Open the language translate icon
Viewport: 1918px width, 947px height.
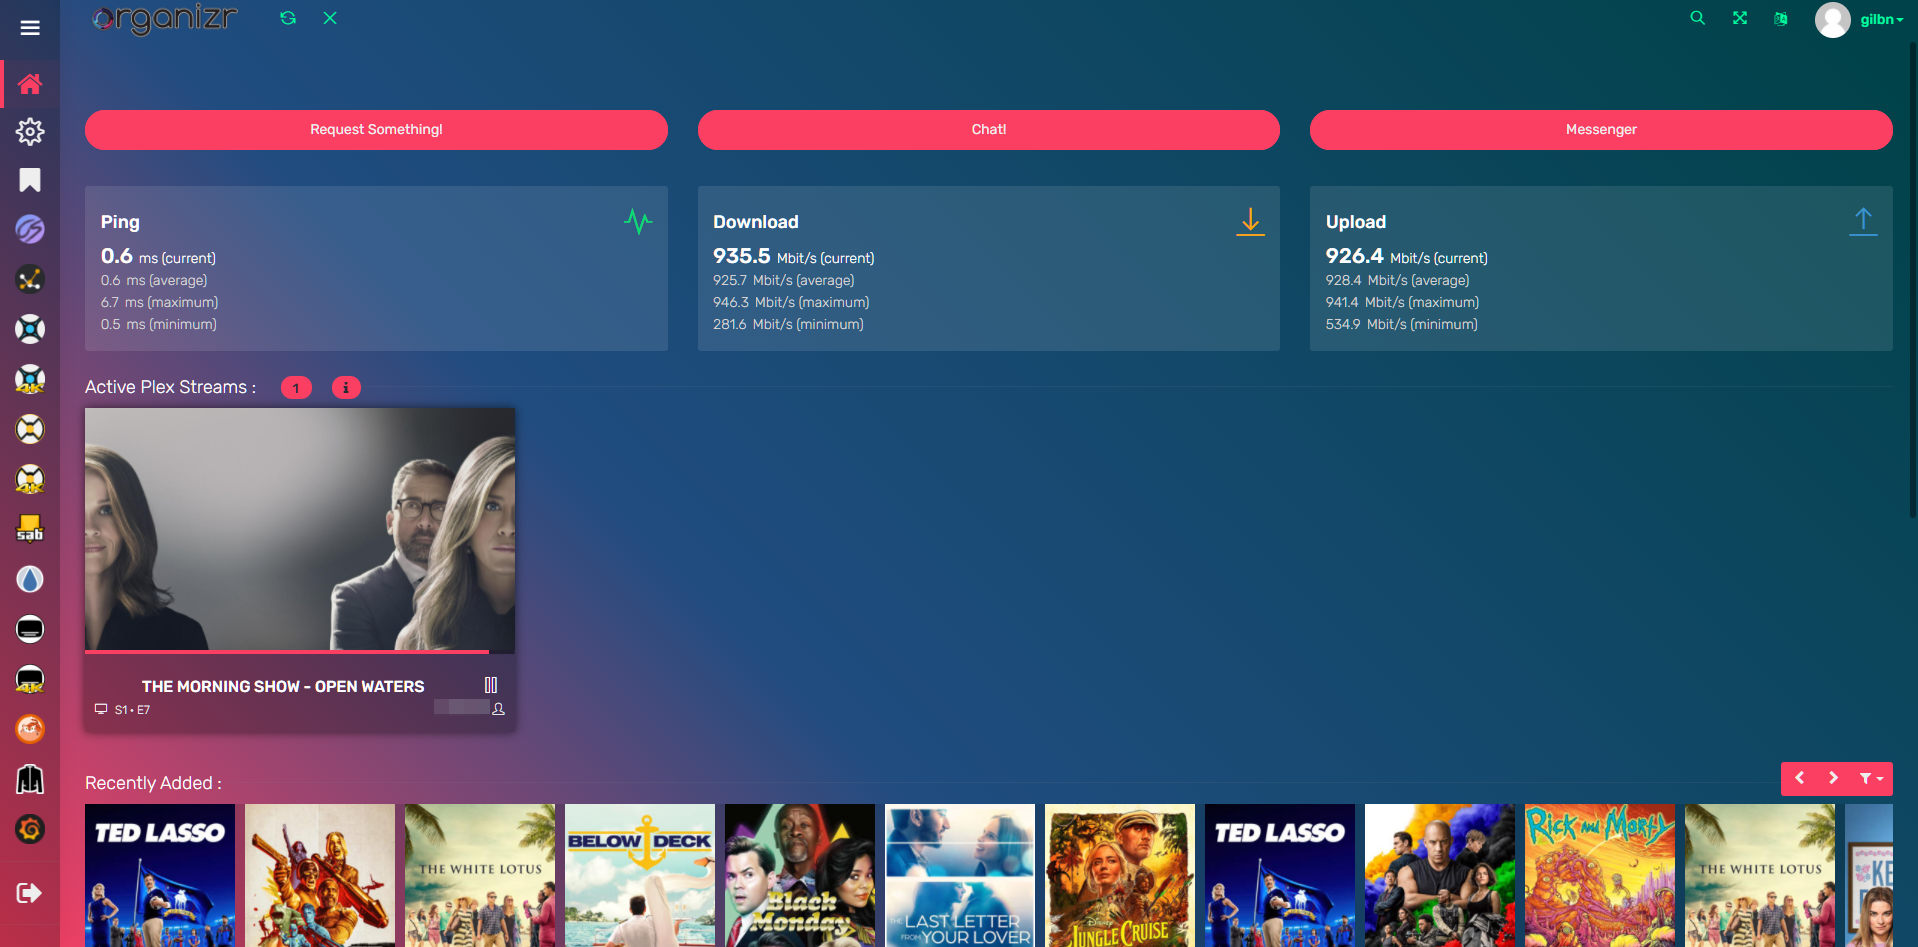pos(1781,18)
